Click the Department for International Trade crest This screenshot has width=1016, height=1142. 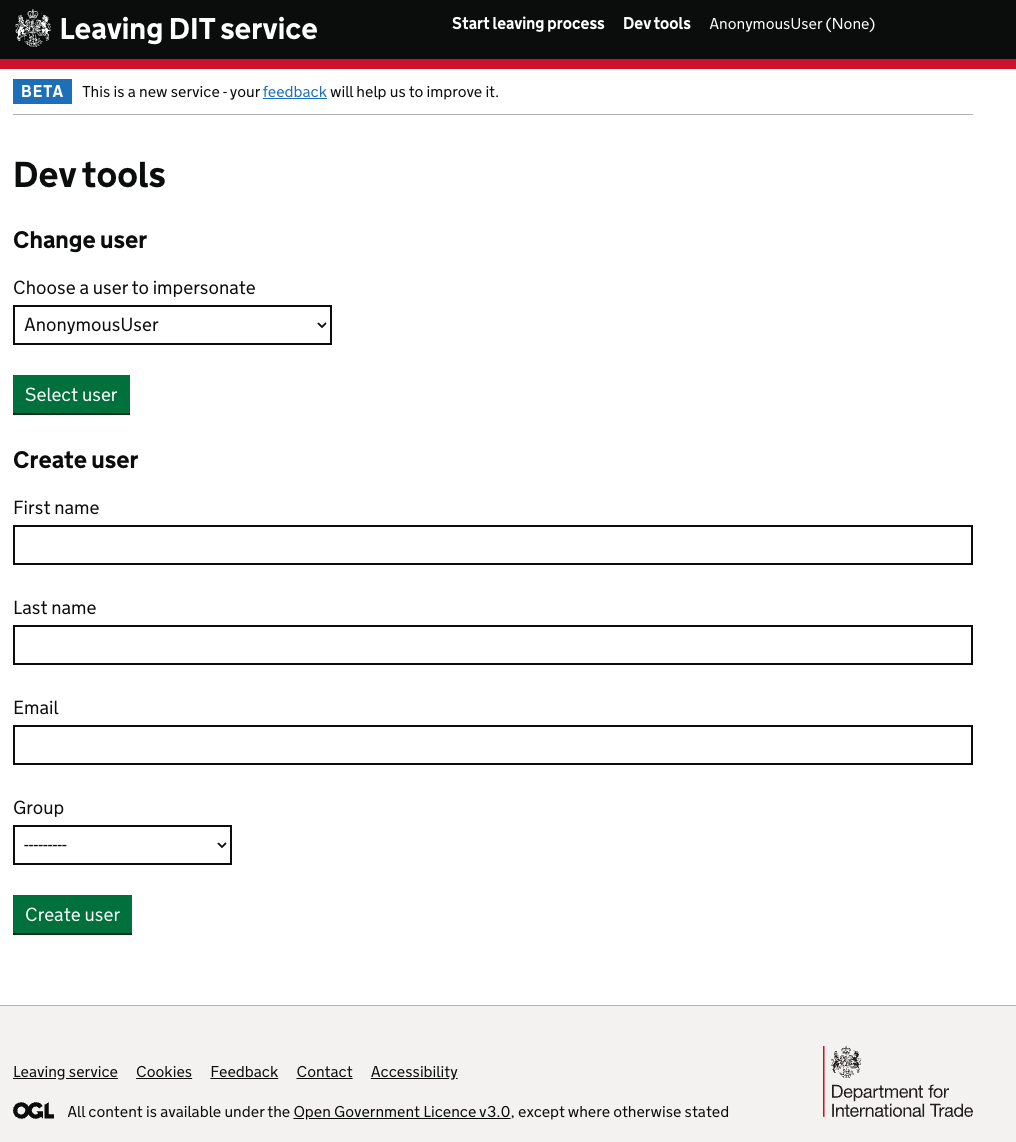click(x=898, y=1081)
